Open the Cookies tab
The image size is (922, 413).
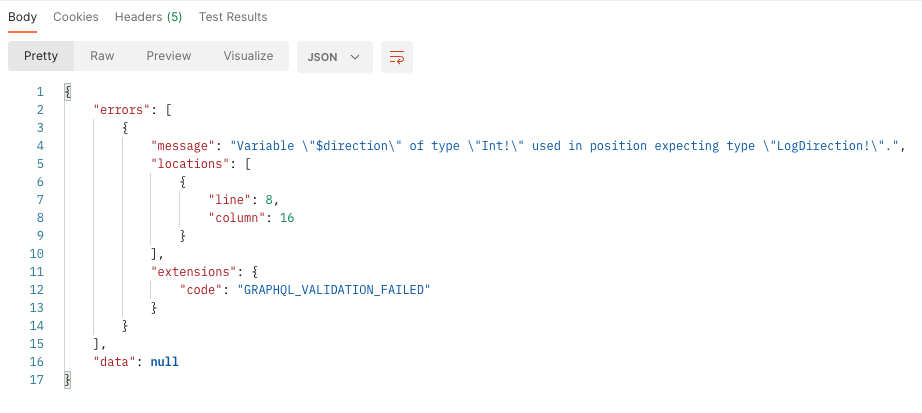pos(76,17)
